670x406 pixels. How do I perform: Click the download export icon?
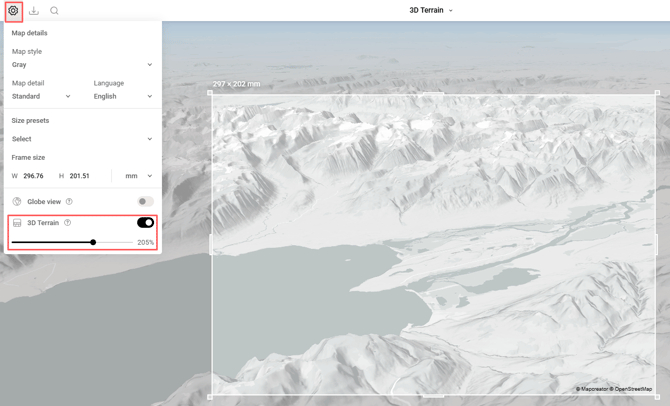click(x=34, y=11)
